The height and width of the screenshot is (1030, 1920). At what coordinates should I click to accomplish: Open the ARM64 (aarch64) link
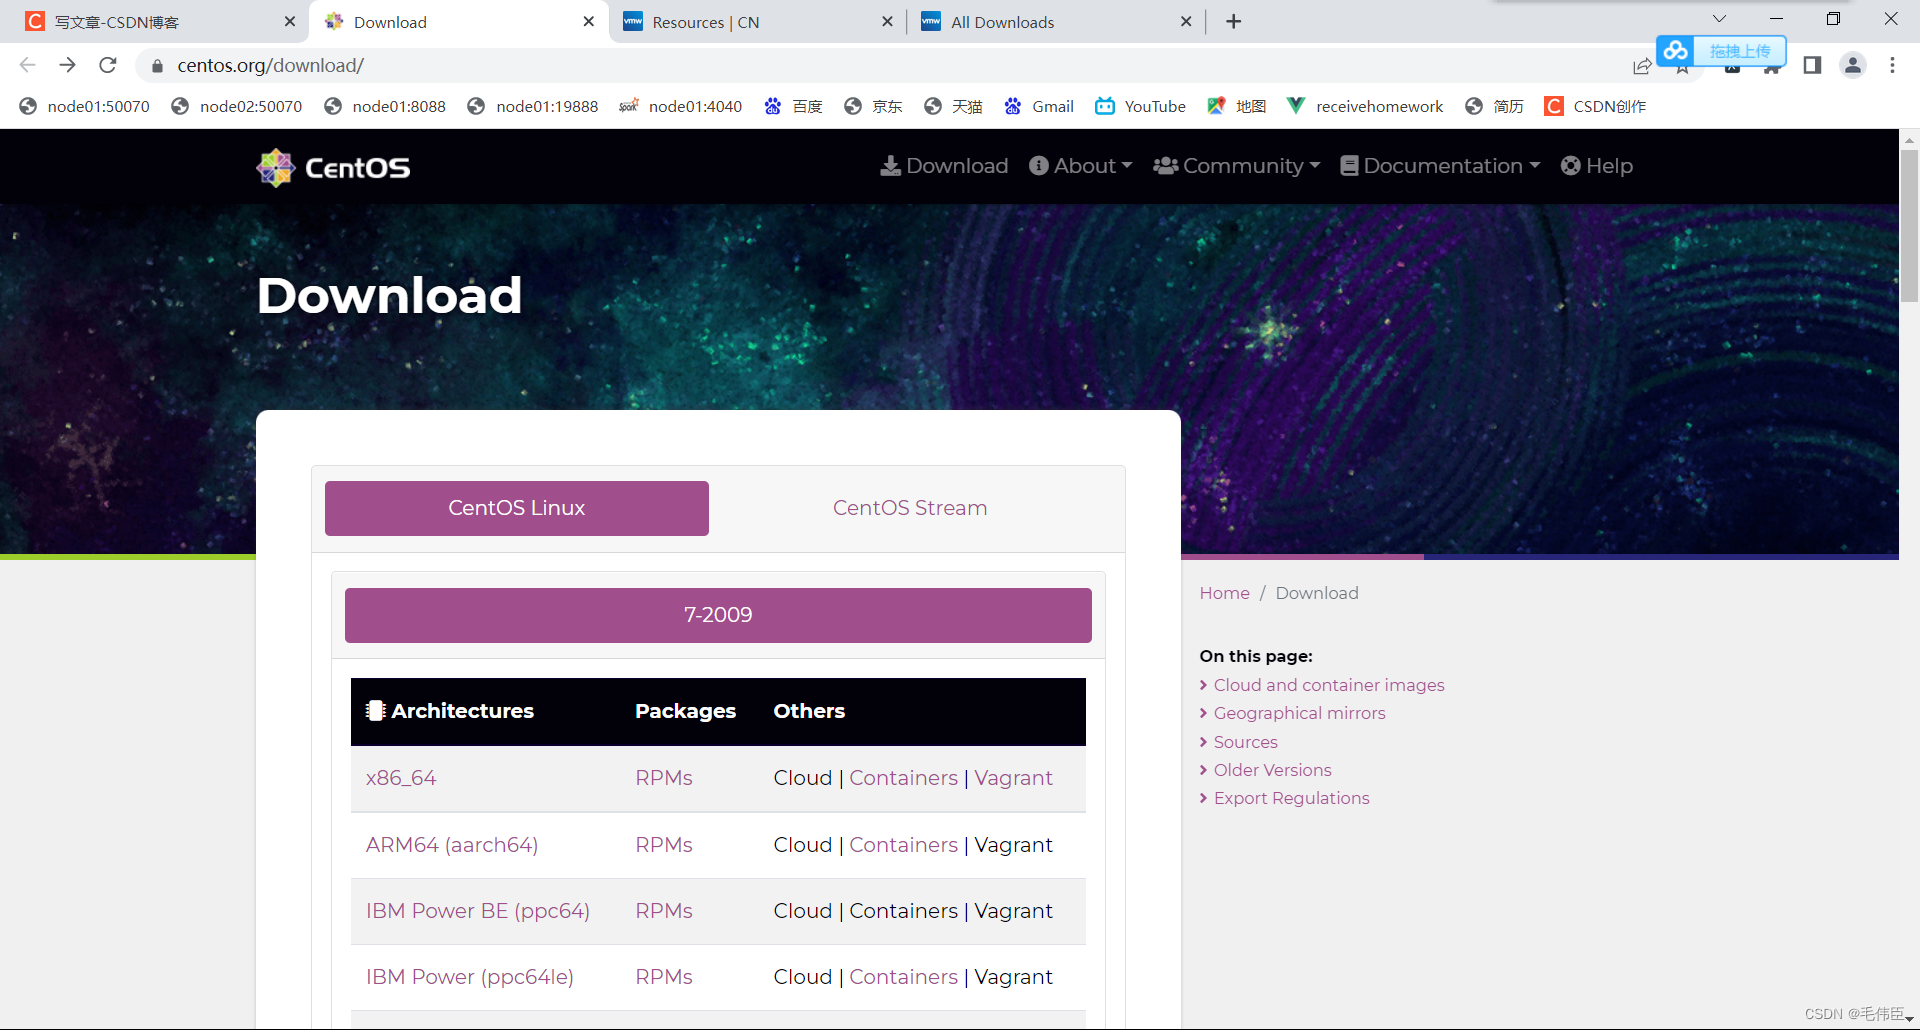click(x=452, y=845)
